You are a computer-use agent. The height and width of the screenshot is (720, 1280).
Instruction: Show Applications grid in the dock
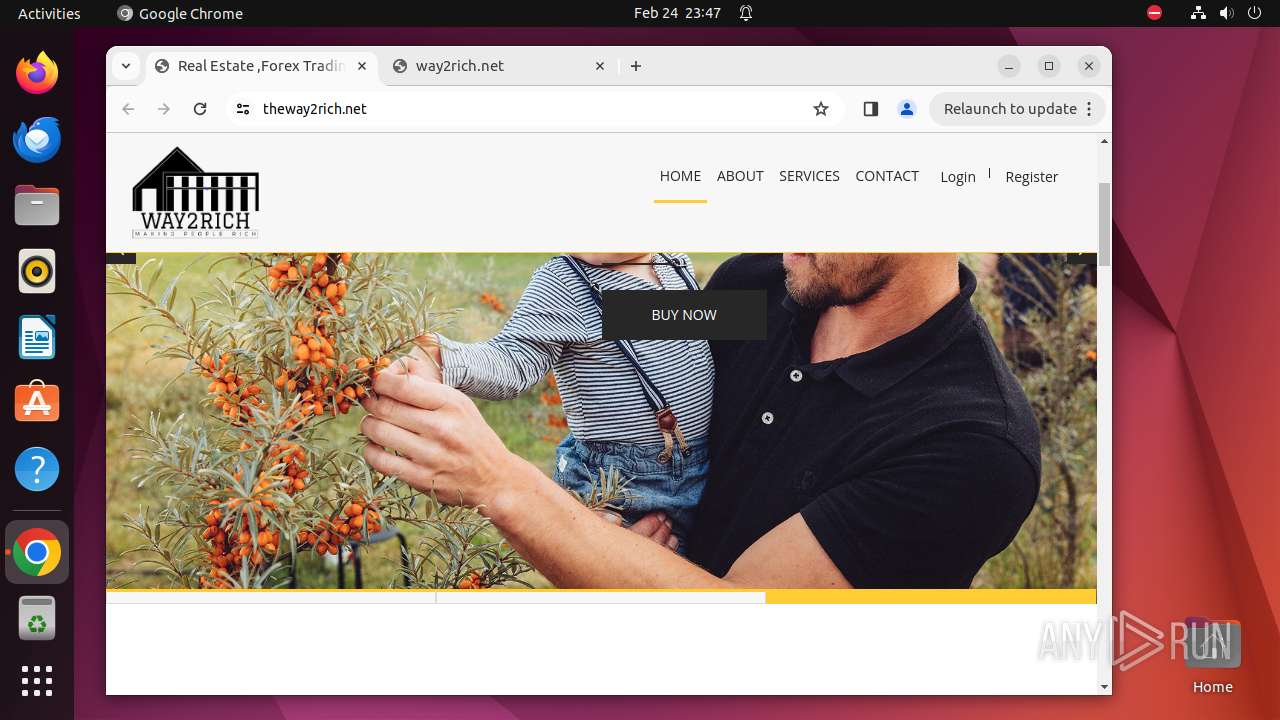coord(37,681)
